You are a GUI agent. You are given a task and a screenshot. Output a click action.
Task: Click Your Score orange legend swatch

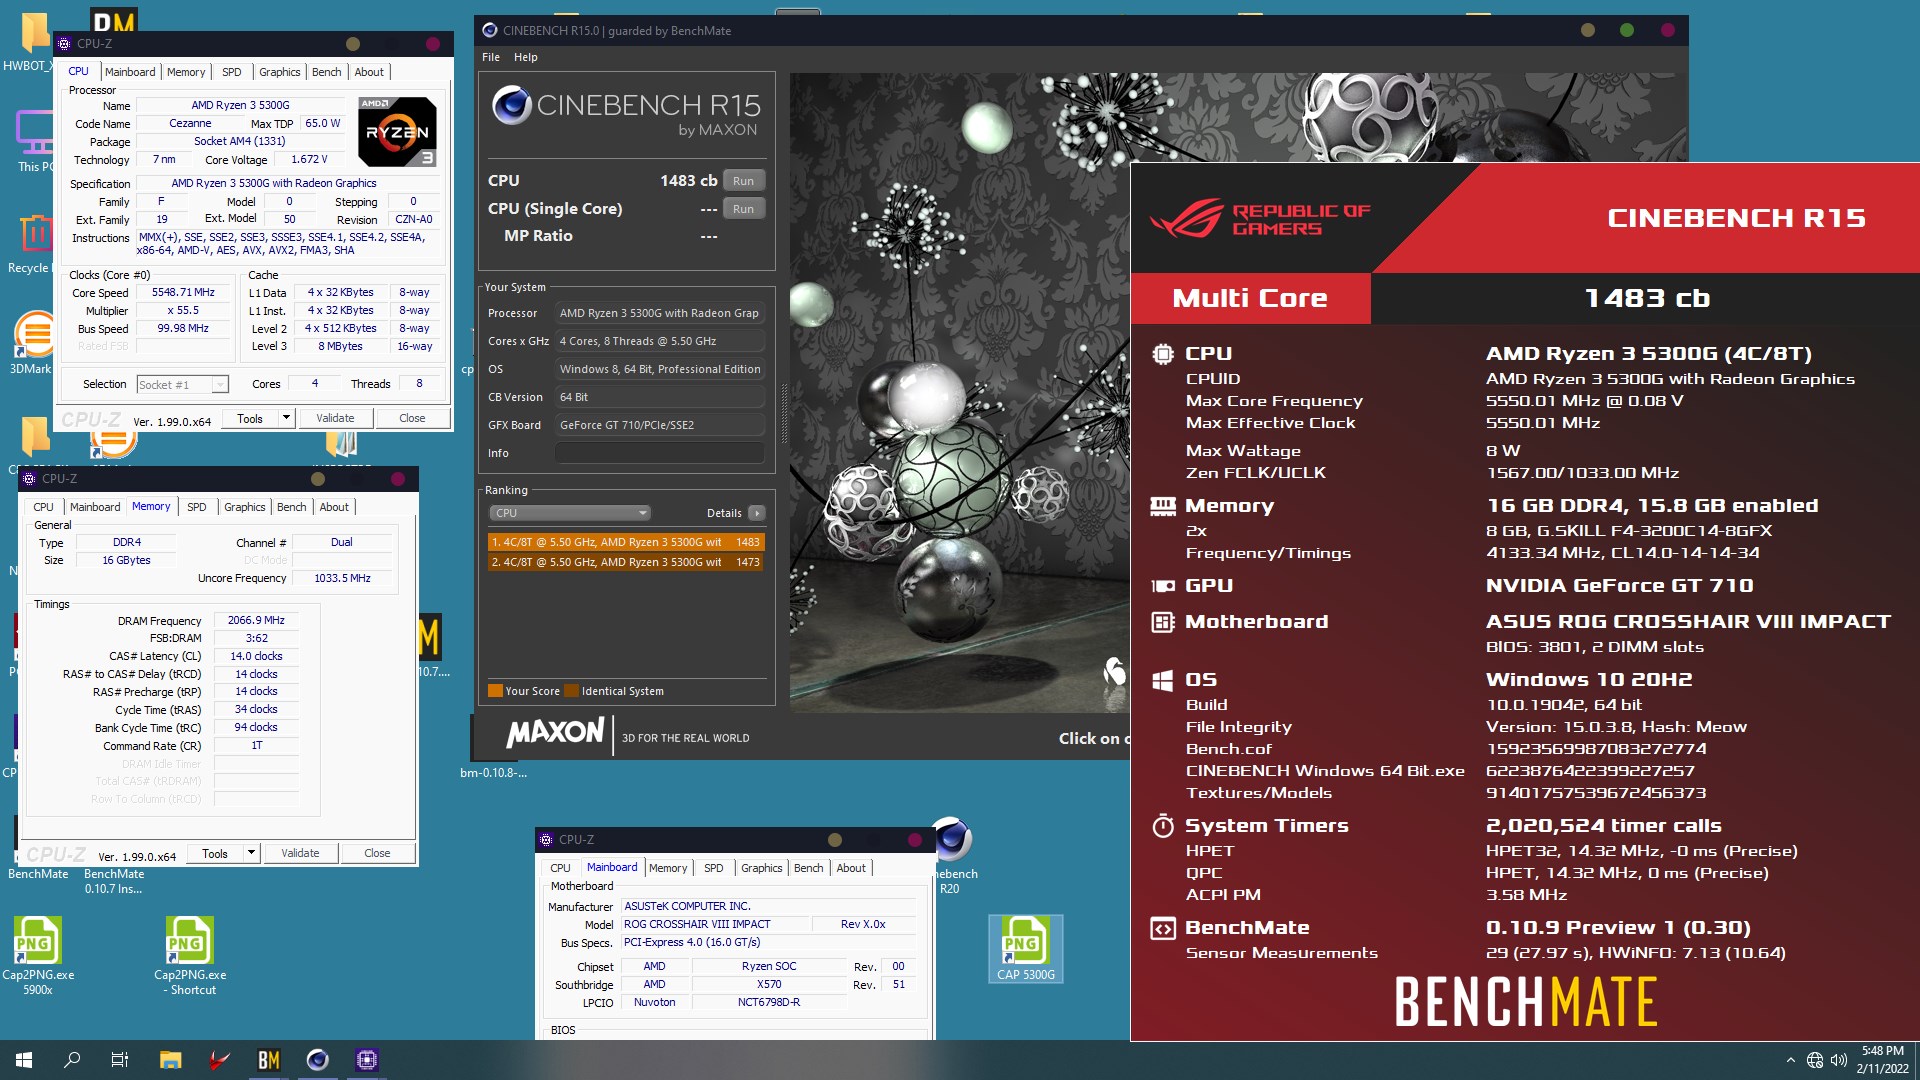pyautogui.click(x=495, y=691)
